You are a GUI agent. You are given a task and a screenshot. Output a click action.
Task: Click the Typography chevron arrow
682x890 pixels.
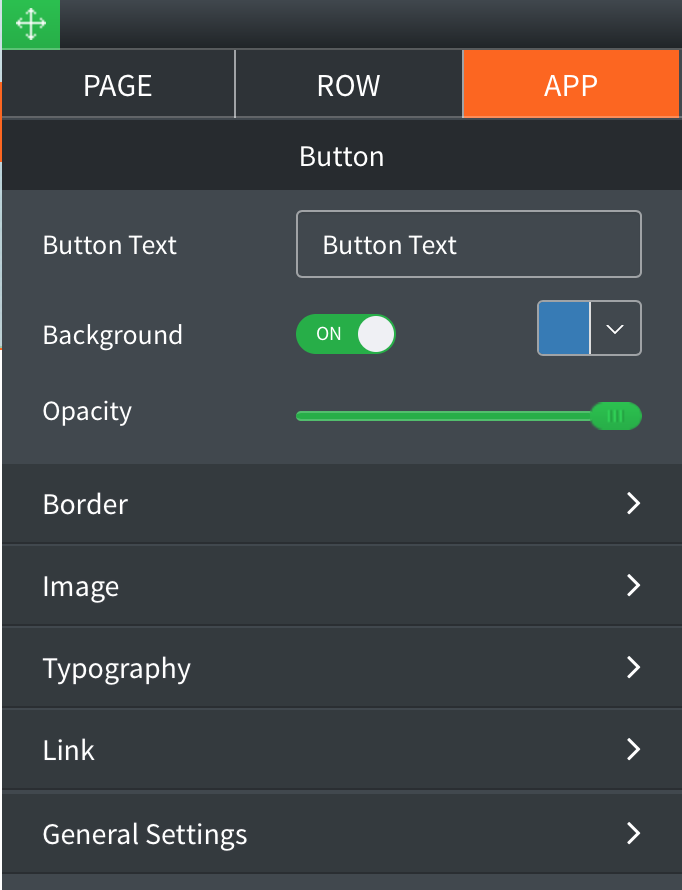pyautogui.click(x=632, y=668)
